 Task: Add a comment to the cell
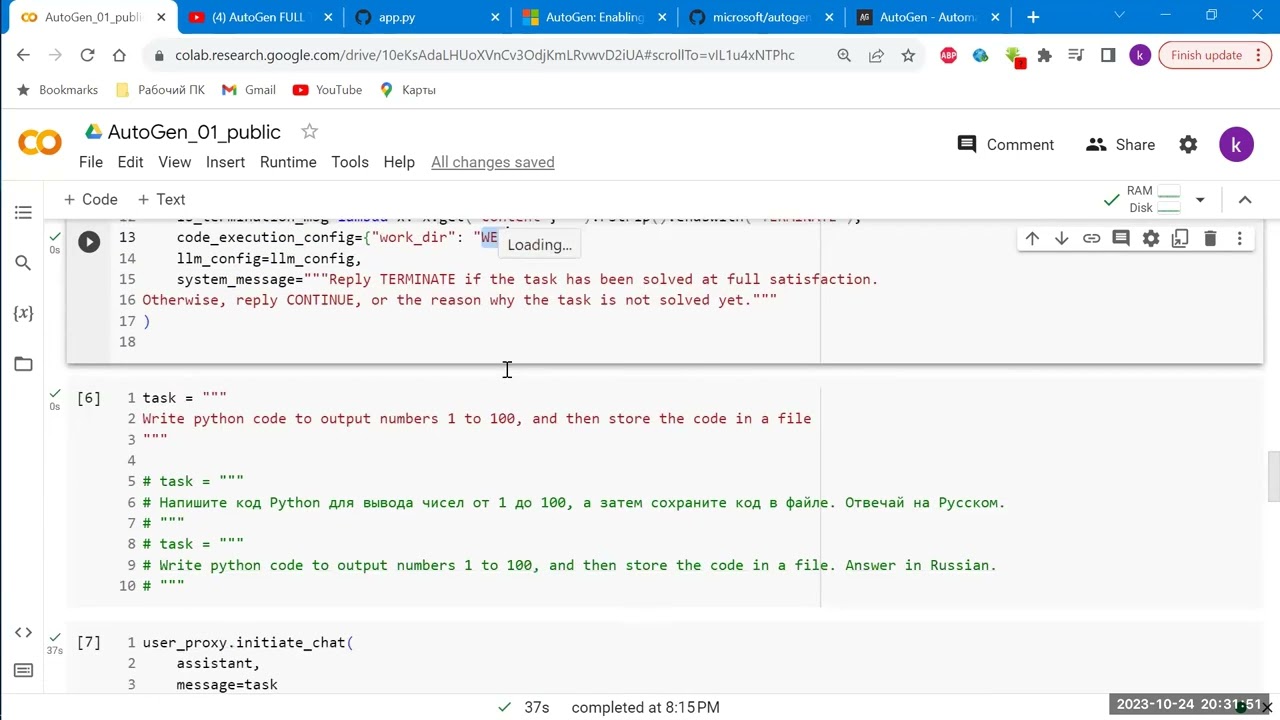(1121, 238)
